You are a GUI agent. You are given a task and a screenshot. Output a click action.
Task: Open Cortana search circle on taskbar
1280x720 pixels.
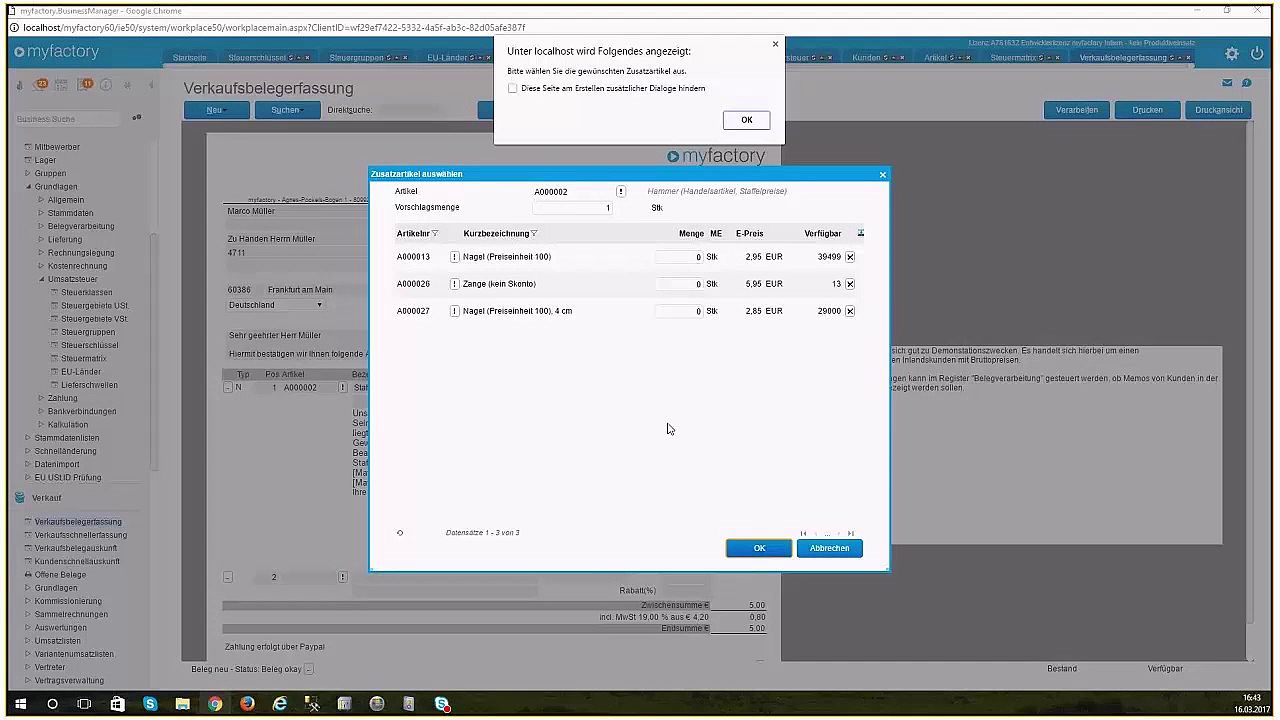52,704
